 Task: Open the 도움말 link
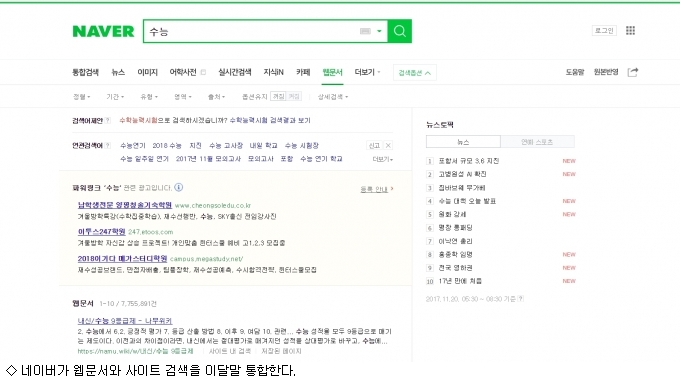tap(575, 72)
